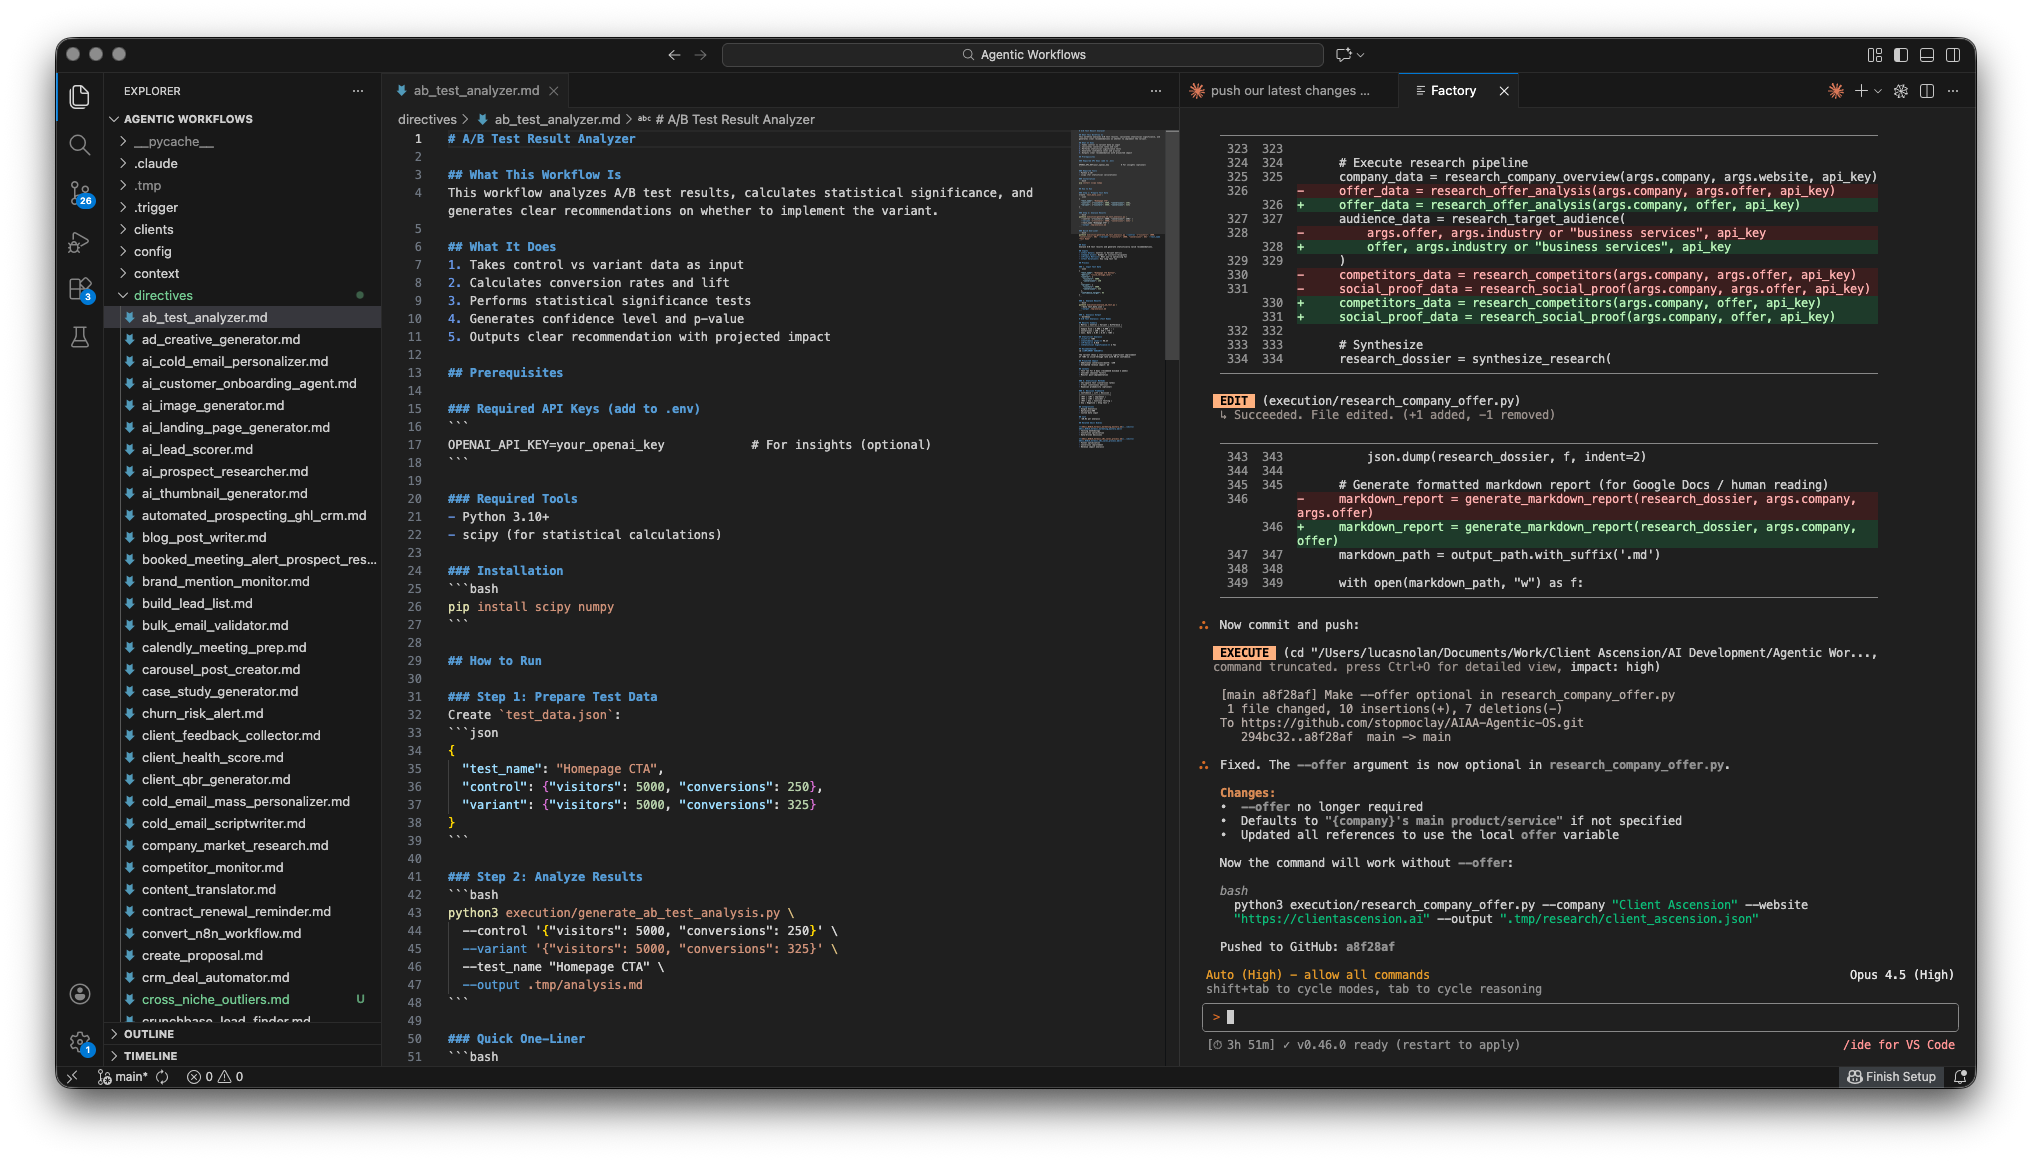Toggle the primary side bar layout button
Screen dimensions: 2032x1162
click(x=1901, y=55)
